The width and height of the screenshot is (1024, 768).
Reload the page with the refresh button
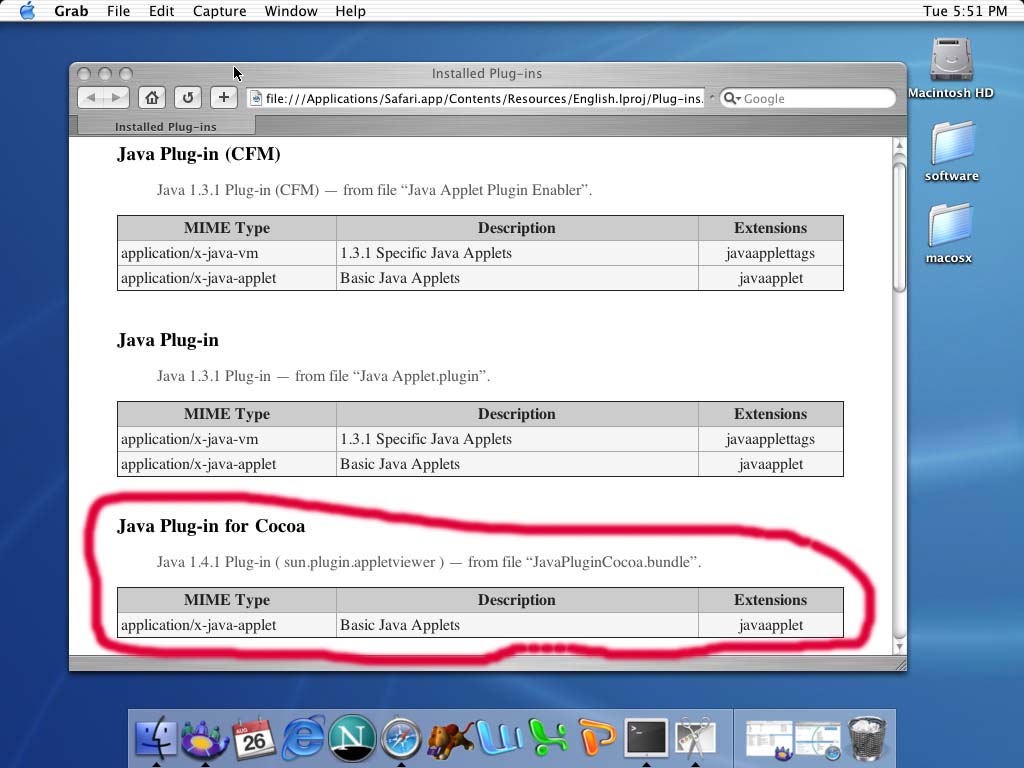coord(187,97)
